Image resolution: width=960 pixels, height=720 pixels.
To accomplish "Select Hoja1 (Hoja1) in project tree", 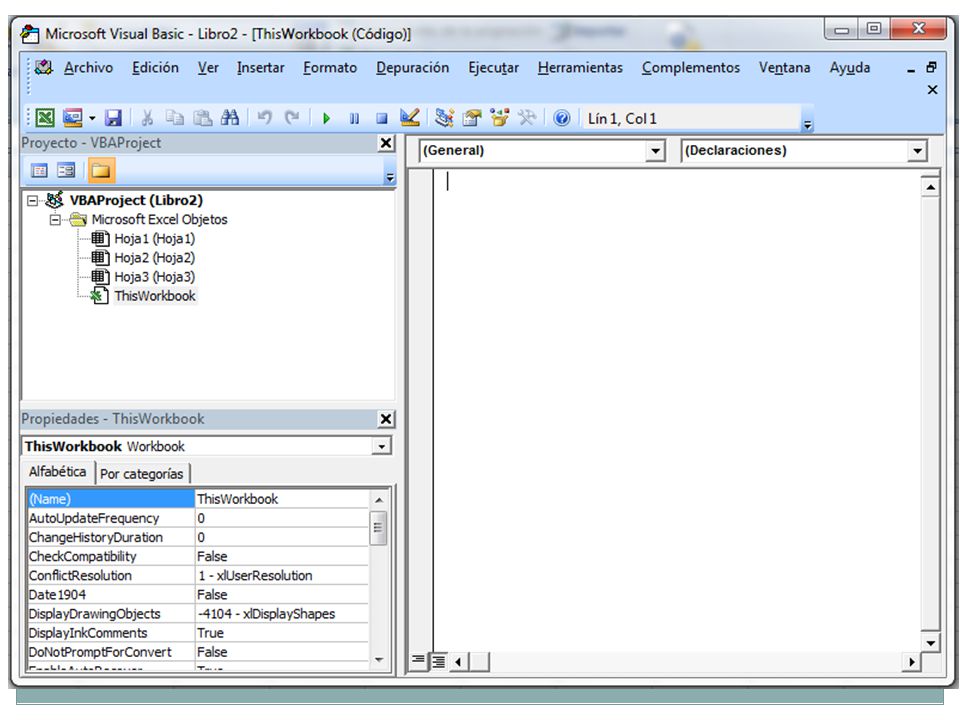I will pos(154,239).
